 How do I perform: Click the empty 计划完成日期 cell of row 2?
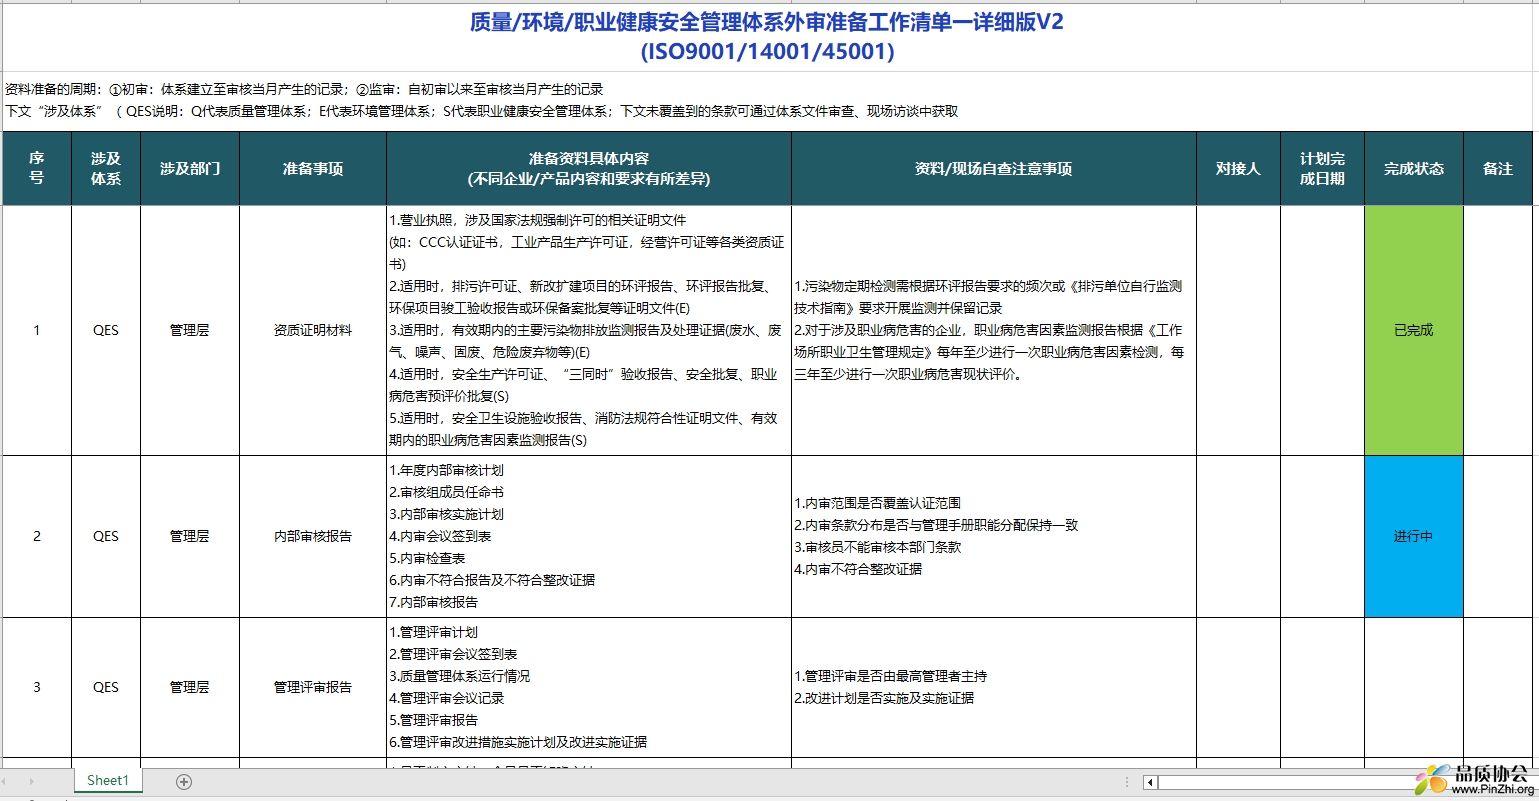click(x=1322, y=537)
